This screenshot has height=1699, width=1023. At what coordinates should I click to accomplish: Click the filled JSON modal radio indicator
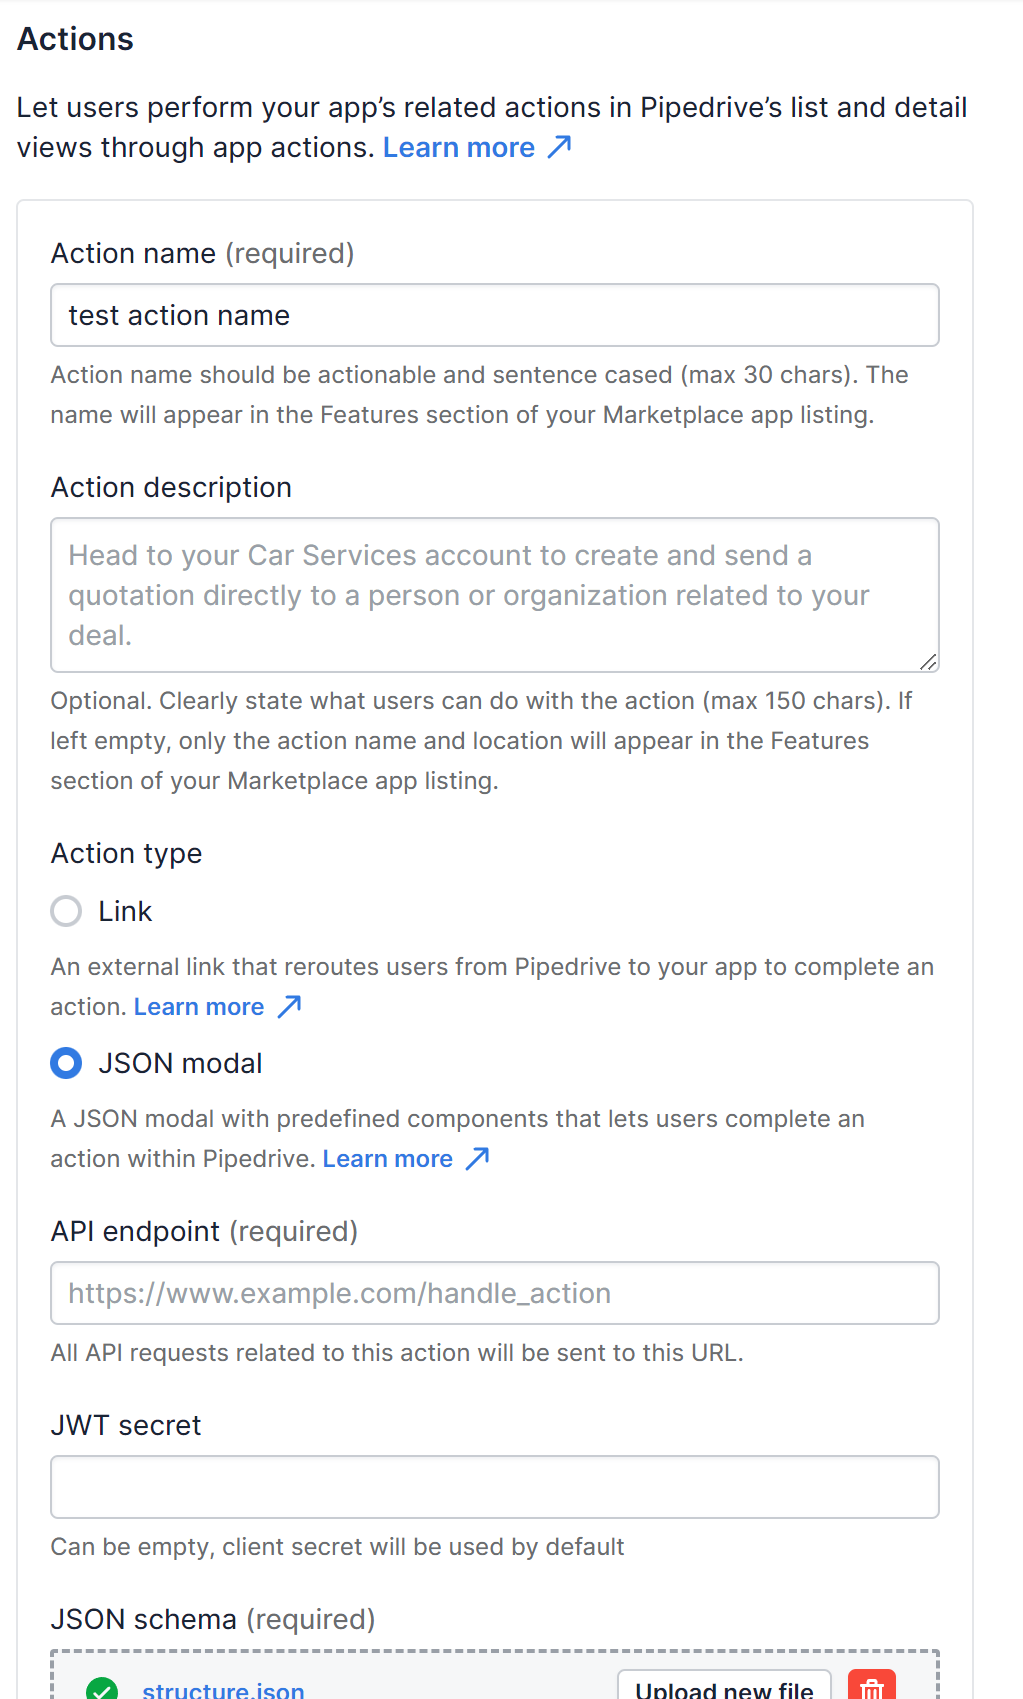tap(65, 1063)
